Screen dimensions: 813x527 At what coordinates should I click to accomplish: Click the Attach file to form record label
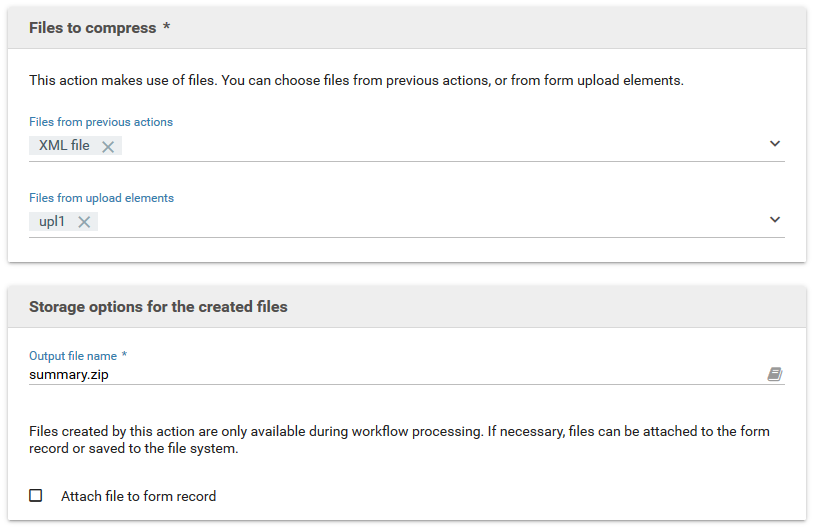click(138, 496)
